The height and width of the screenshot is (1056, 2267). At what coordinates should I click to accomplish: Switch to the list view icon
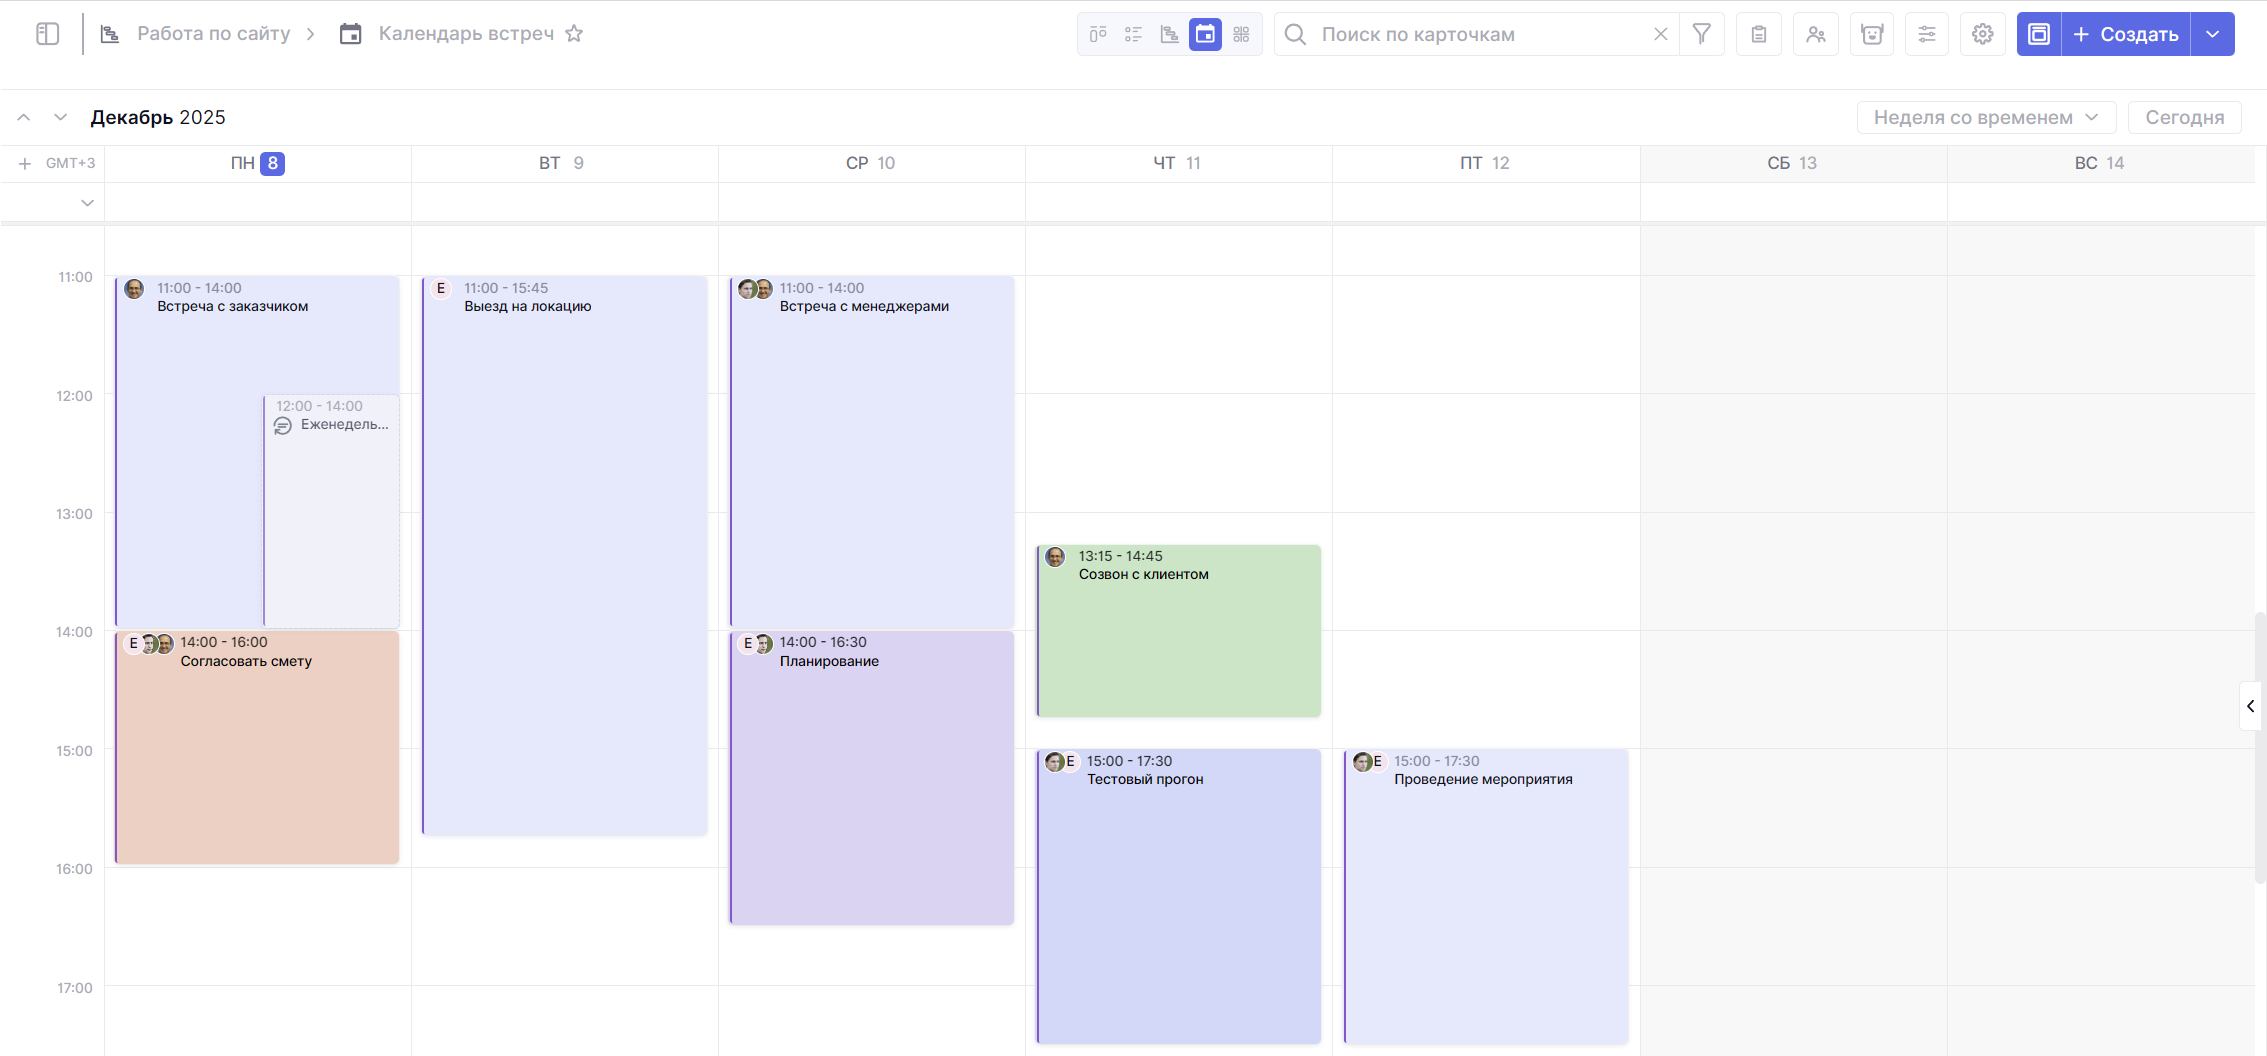tap(1133, 34)
